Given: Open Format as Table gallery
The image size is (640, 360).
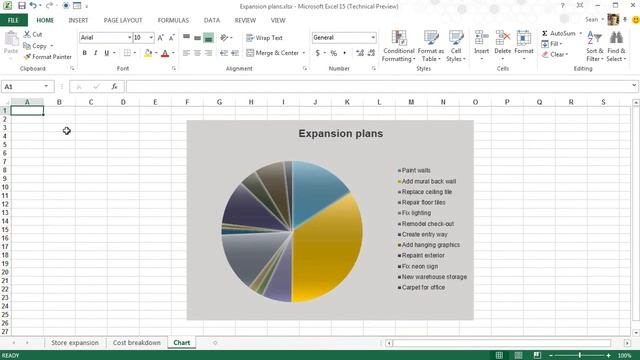Looking at the screenshot, I should click(431, 46).
